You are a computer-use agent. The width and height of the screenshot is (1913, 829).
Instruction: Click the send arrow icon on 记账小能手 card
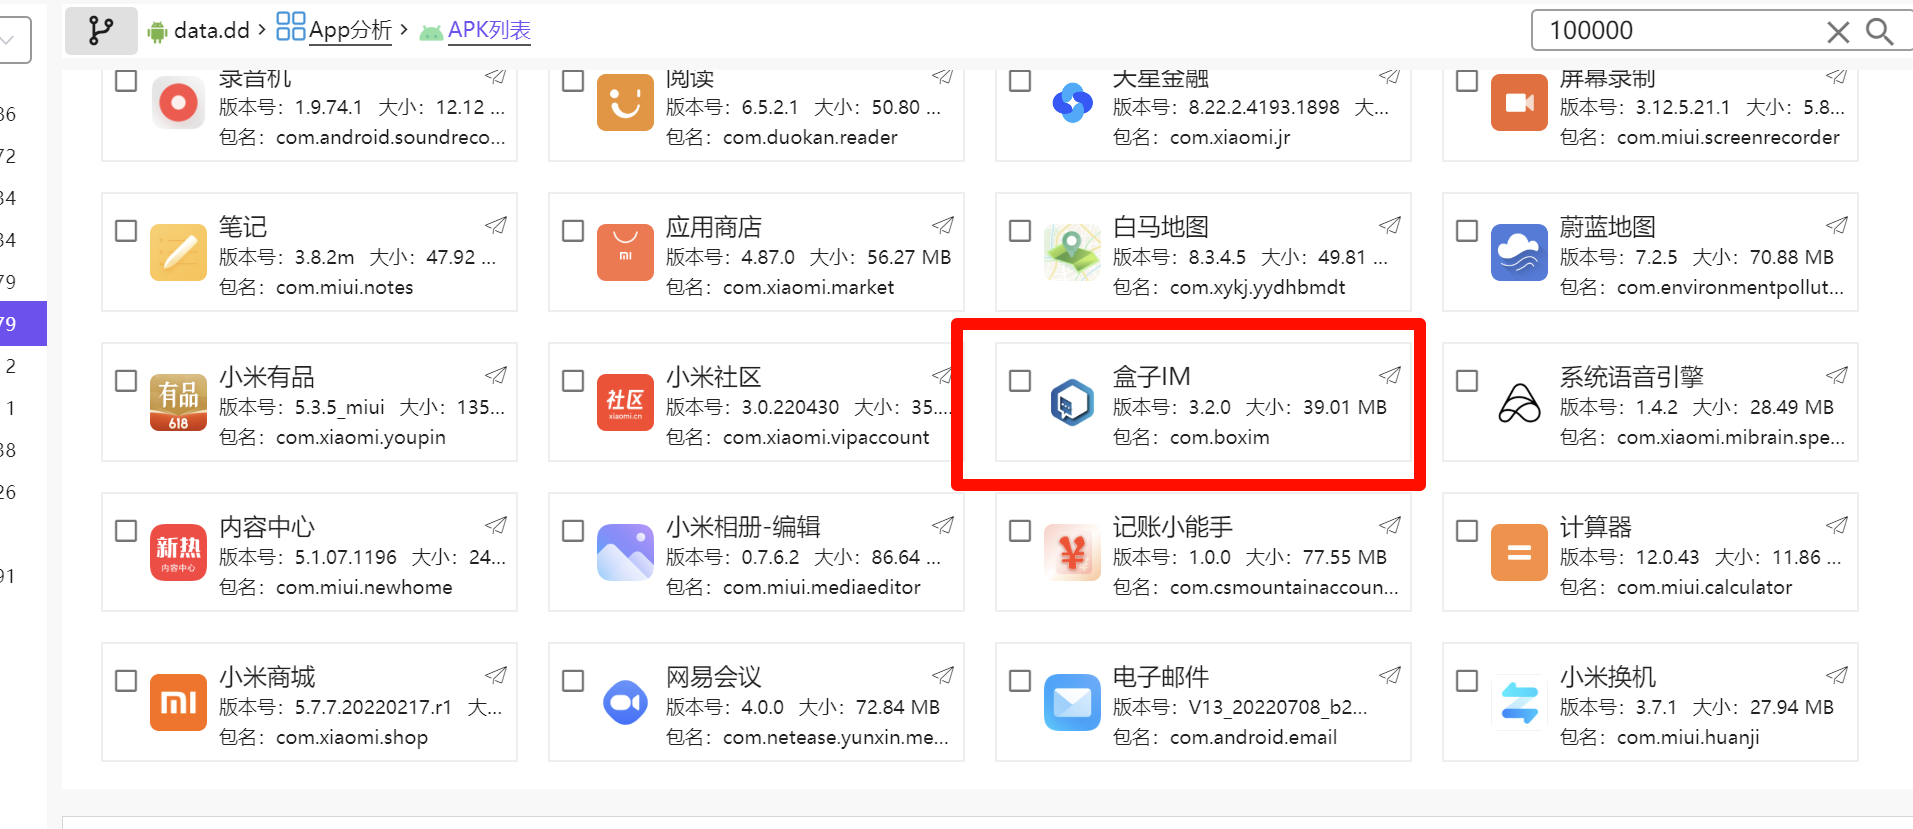tap(1390, 525)
